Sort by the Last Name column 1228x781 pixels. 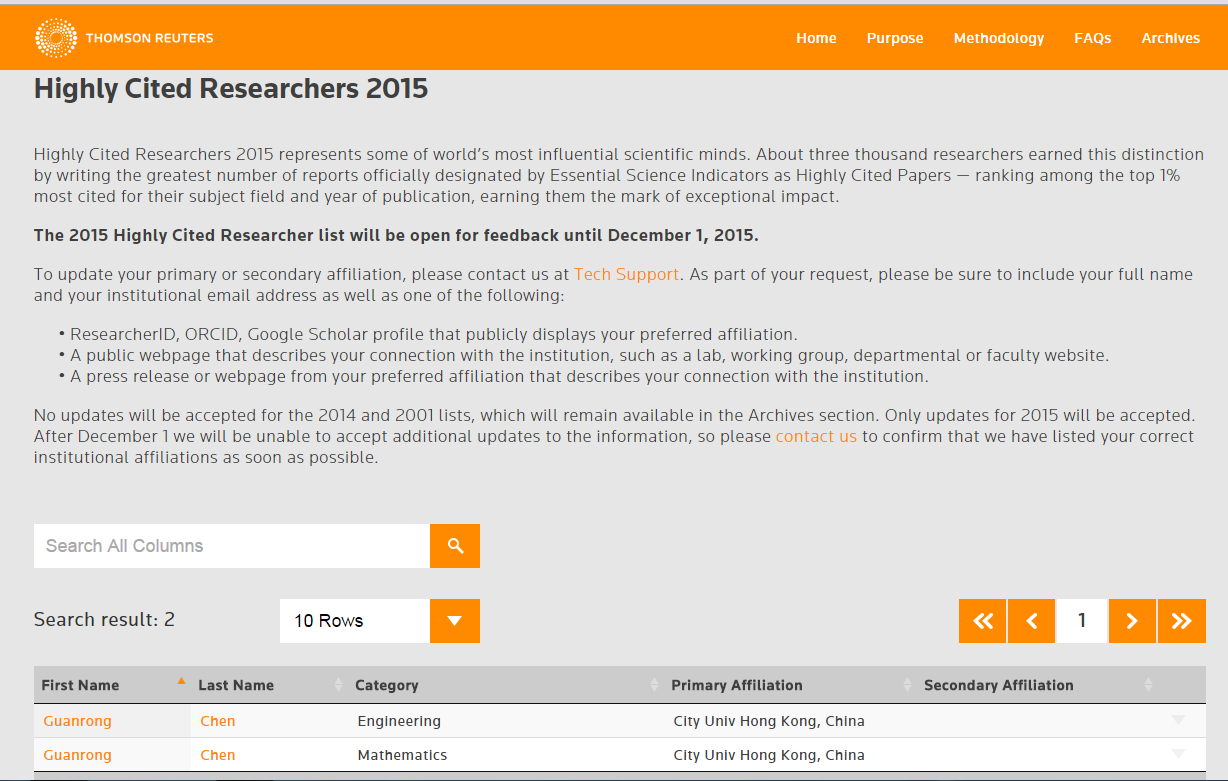(269, 685)
